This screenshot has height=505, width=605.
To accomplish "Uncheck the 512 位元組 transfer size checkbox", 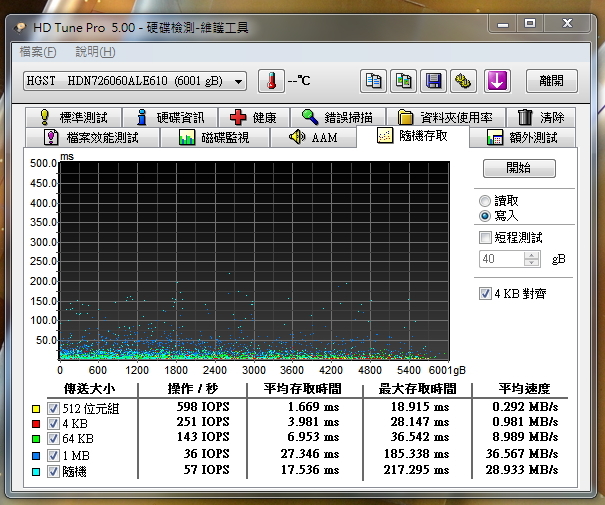I will tap(53, 408).
